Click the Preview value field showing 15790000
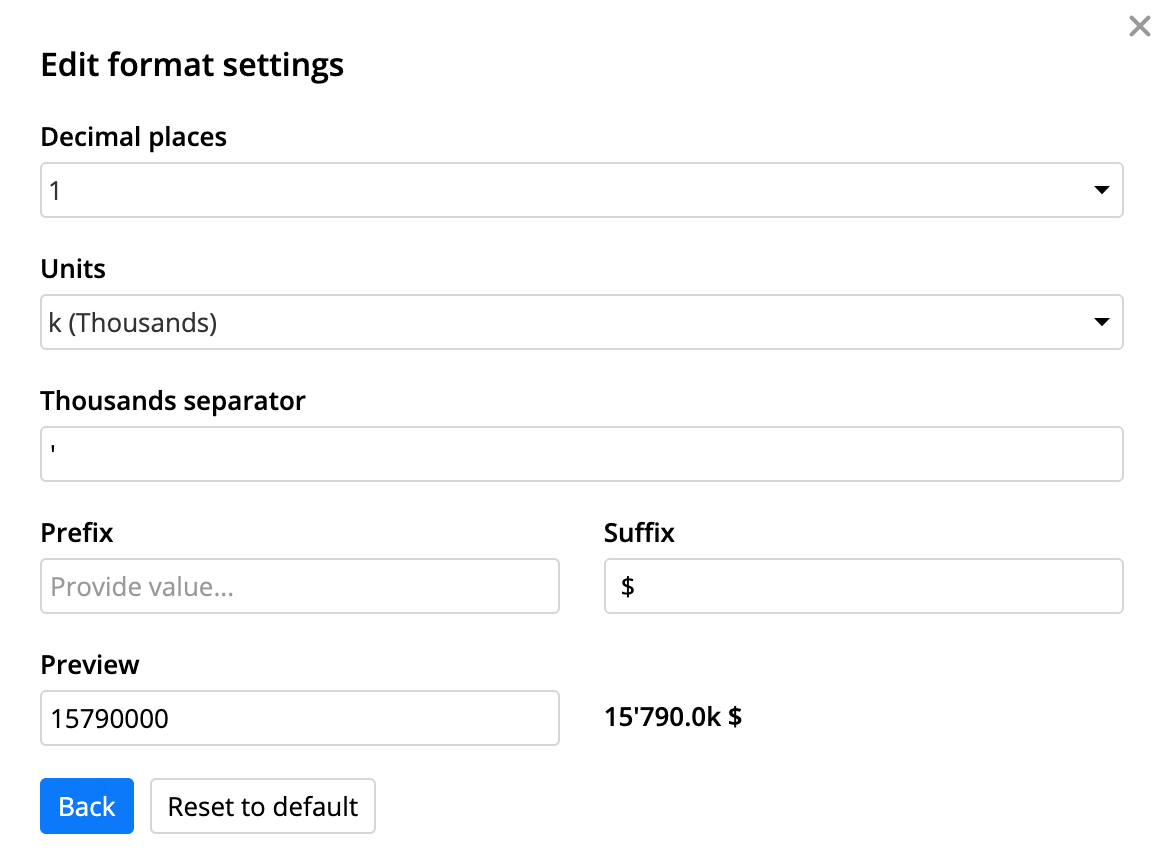Image resolution: width=1164 pixels, height=868 pixels. [x=299, y=718]
